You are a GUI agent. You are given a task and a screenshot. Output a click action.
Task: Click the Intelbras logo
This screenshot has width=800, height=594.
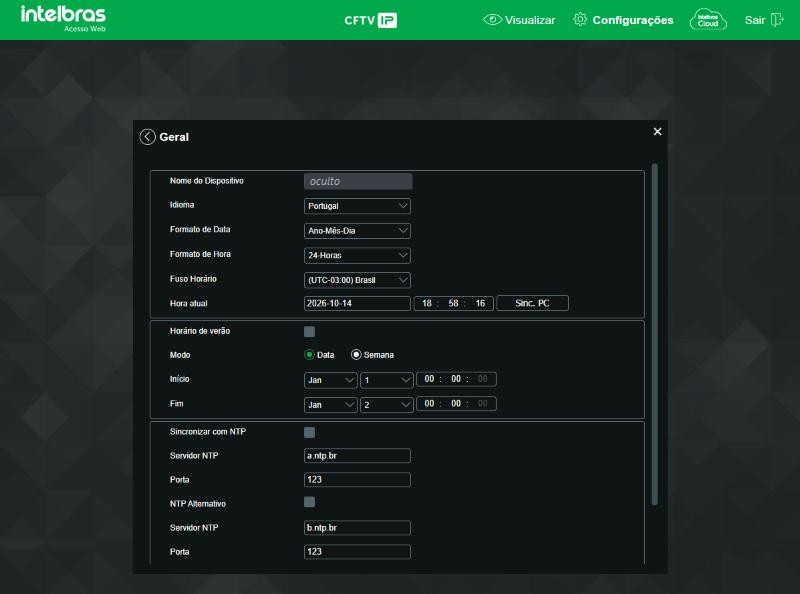pyautogui.click(x=63, y=19)
